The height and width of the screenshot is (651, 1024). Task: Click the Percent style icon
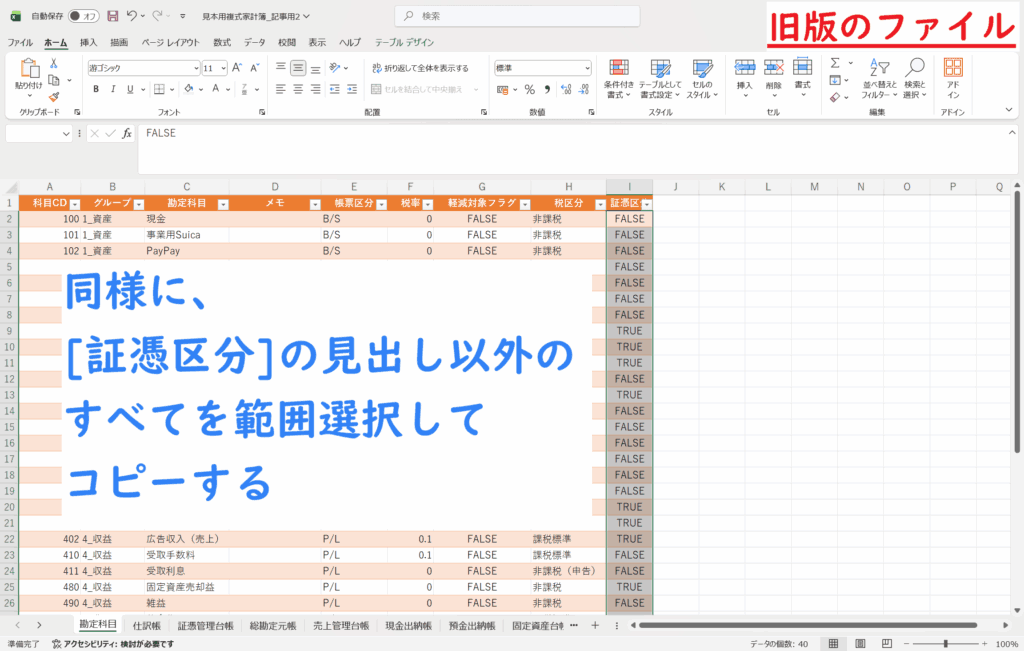coord(530,89)
